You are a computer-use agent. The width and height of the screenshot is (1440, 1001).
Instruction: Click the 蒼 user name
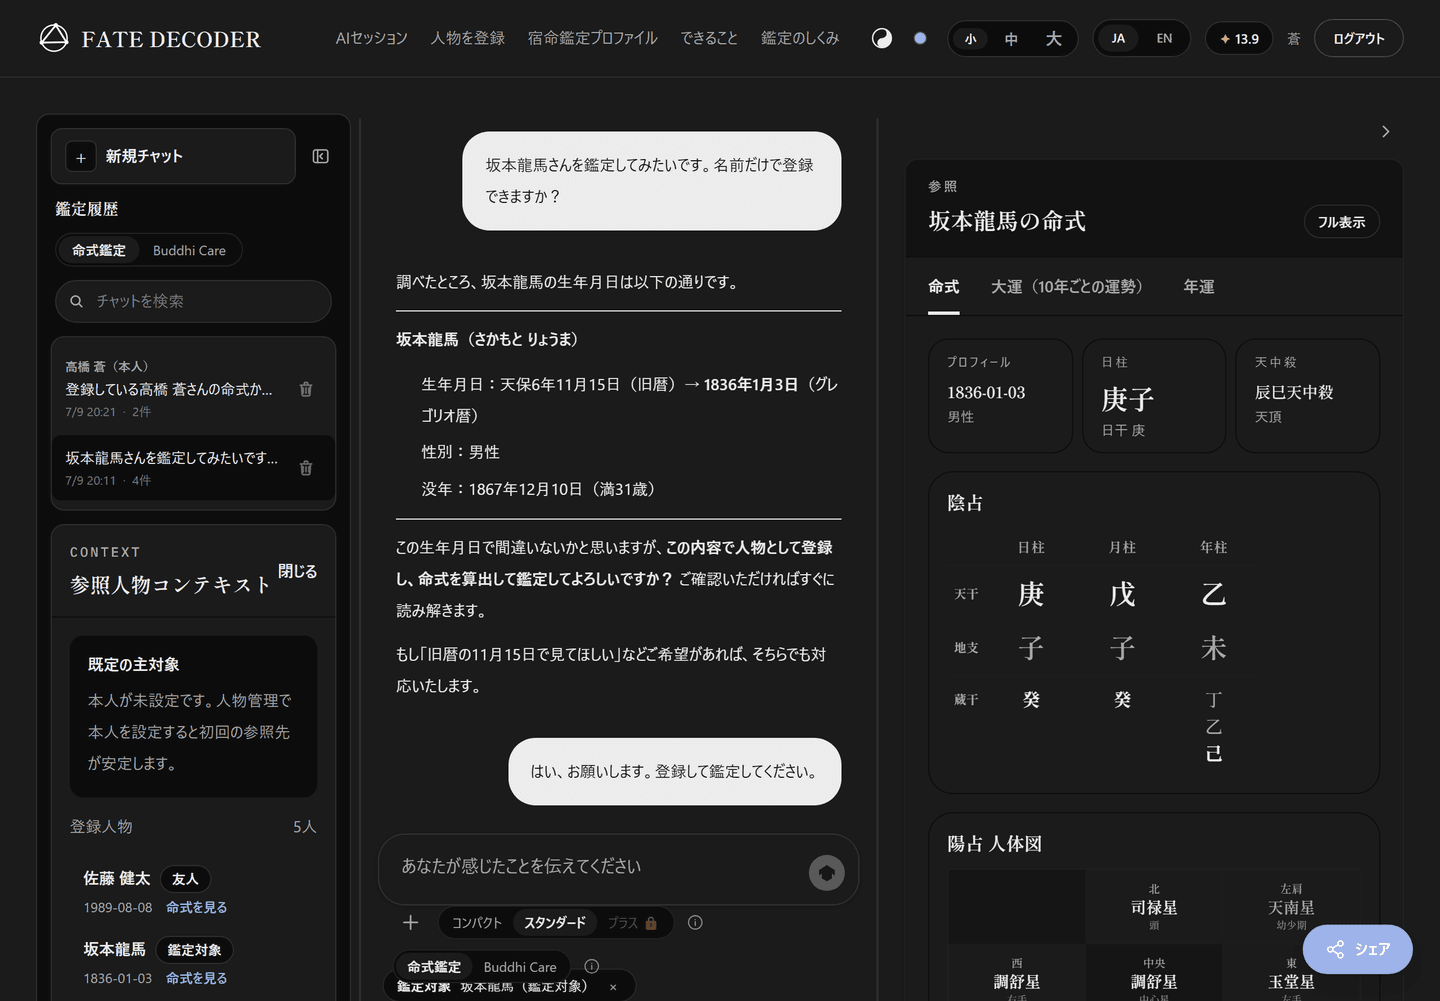[x=1293, y=39]
